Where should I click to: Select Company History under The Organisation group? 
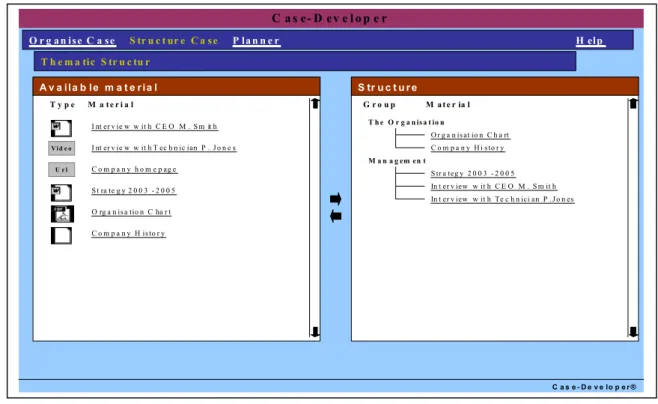(x=467, y=148)
